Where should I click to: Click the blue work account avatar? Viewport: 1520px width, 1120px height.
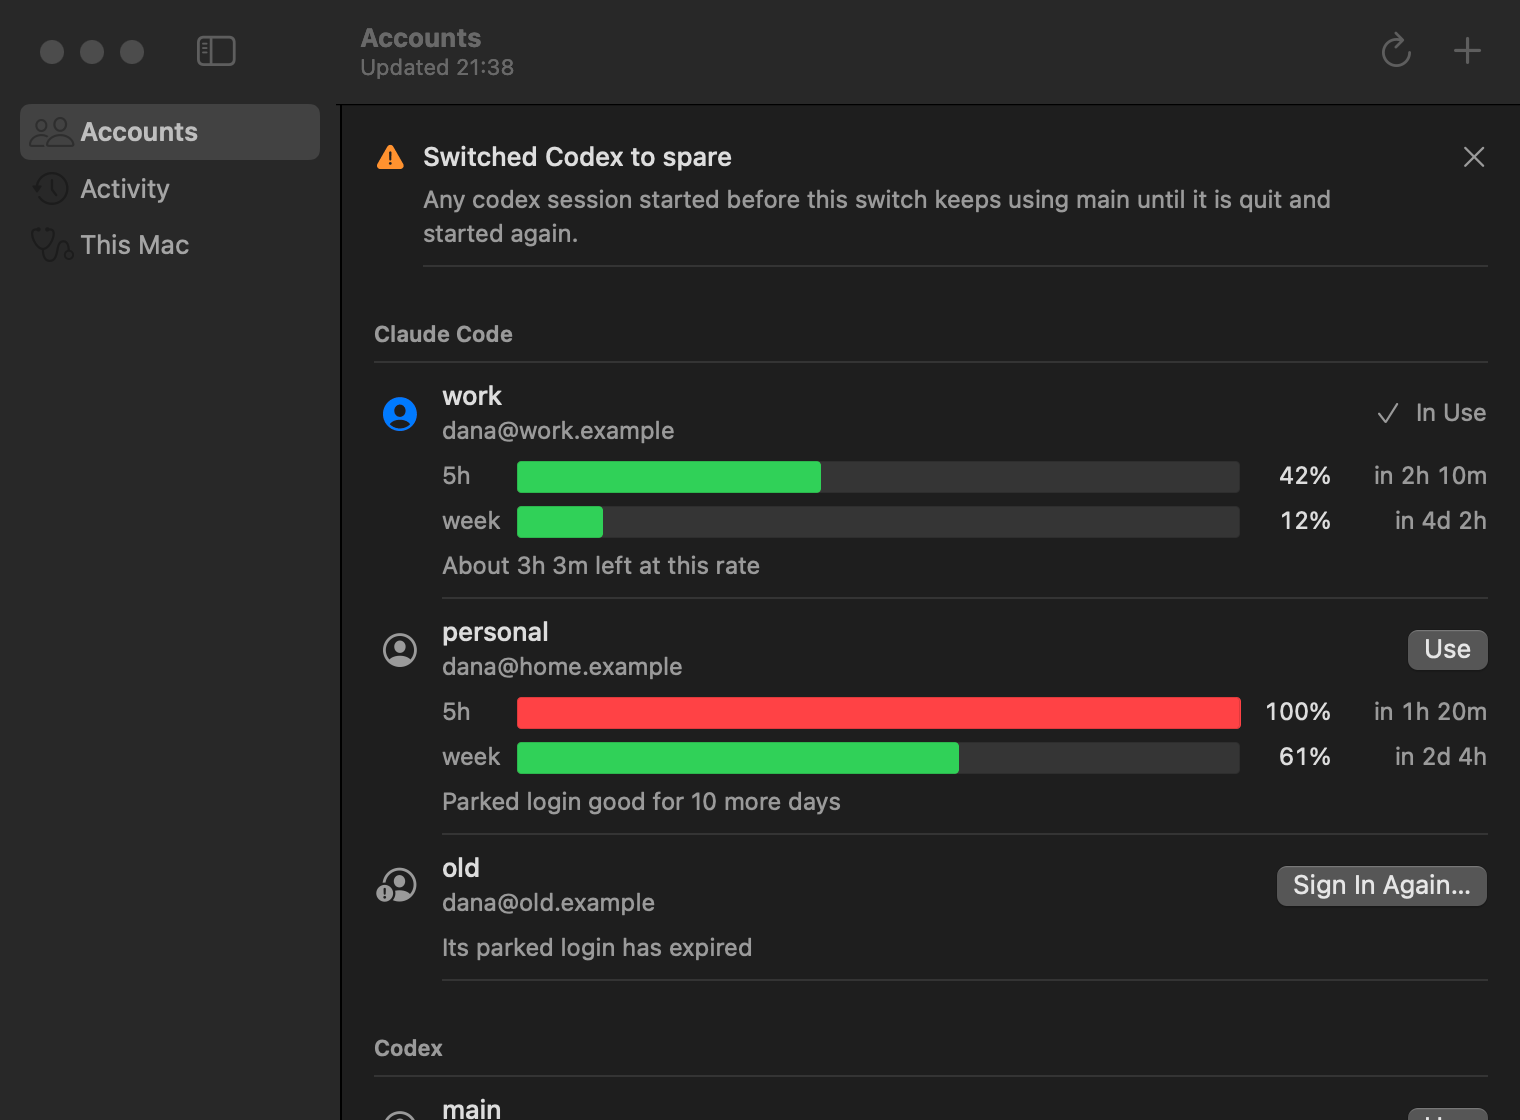pyautogui.click(x=400, y=413)
